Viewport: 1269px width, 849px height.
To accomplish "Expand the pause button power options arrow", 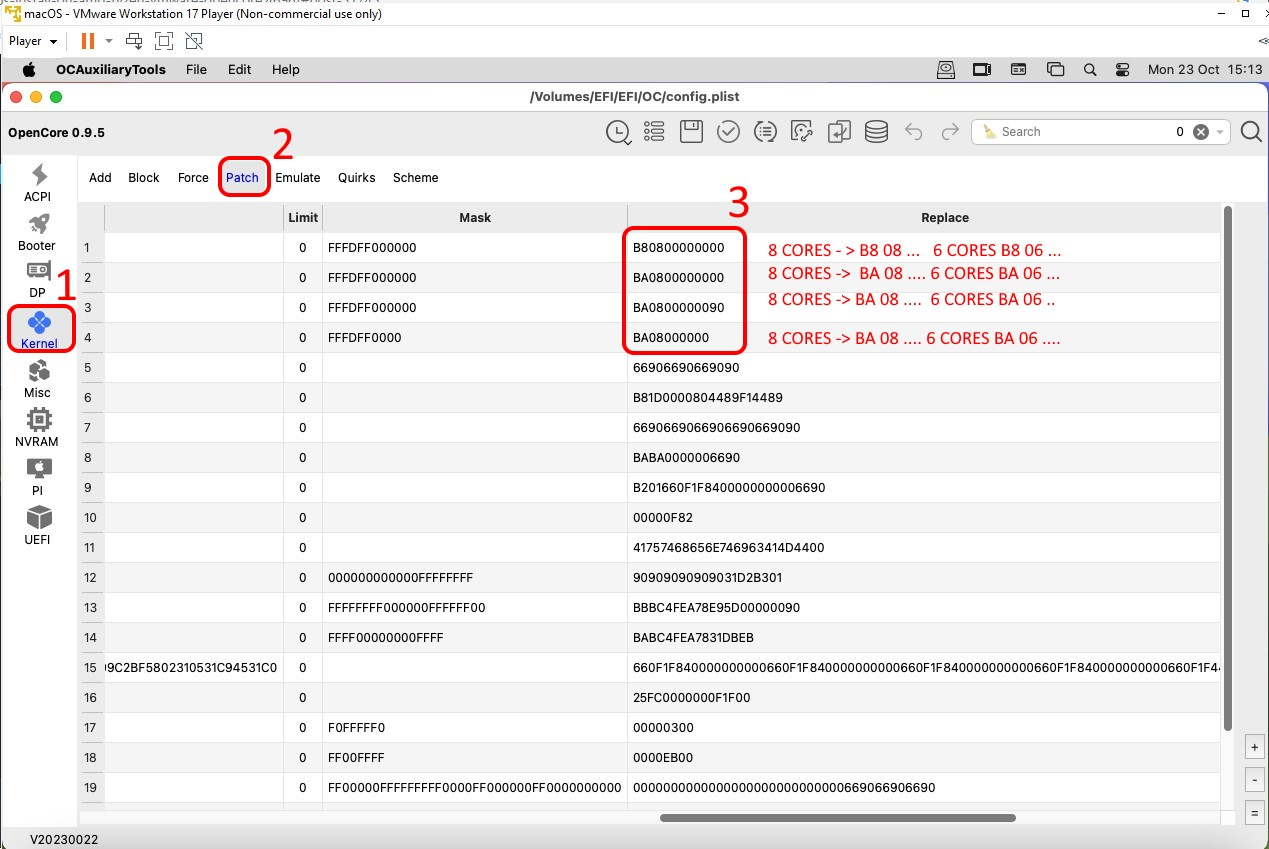I will (109, 41).
